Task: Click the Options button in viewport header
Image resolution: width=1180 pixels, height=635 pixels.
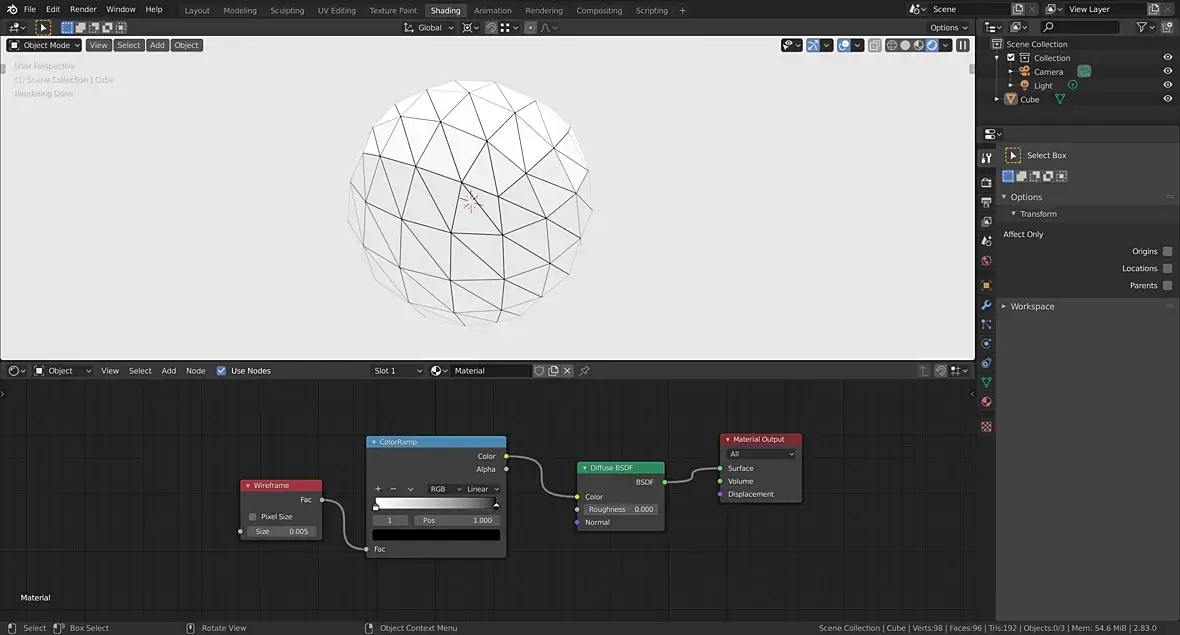Action: pos(948,27)
